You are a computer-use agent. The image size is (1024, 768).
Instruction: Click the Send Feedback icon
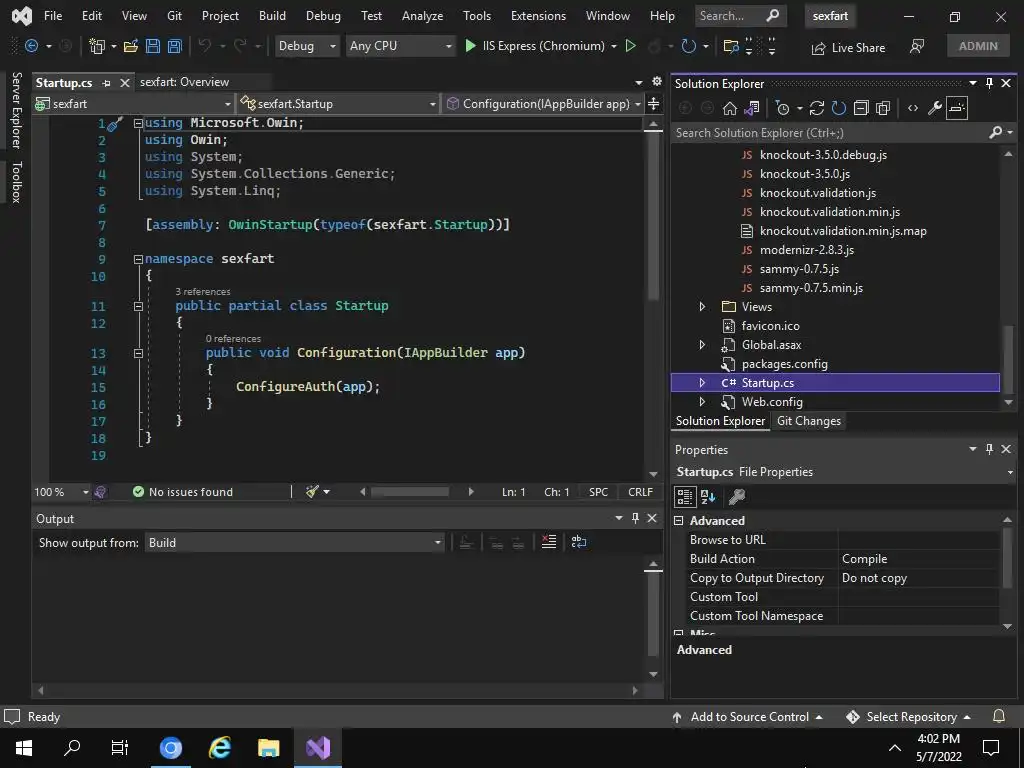[917, 46]
